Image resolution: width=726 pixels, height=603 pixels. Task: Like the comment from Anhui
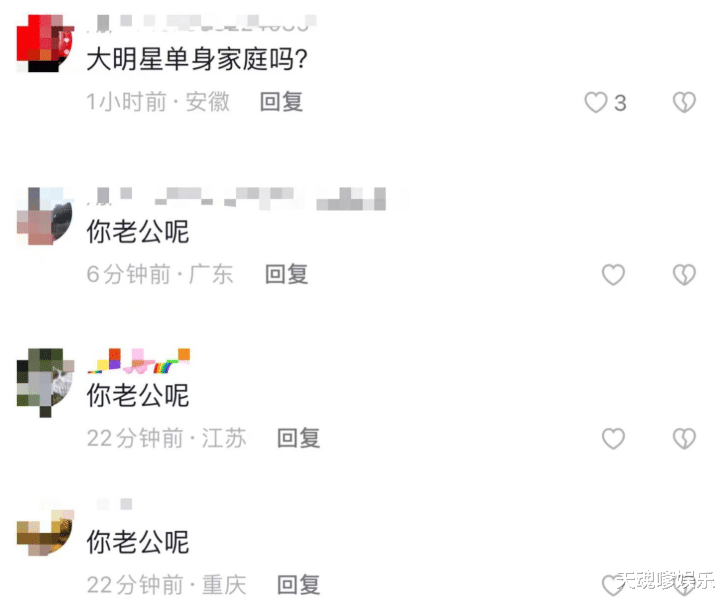coord(595,102)
